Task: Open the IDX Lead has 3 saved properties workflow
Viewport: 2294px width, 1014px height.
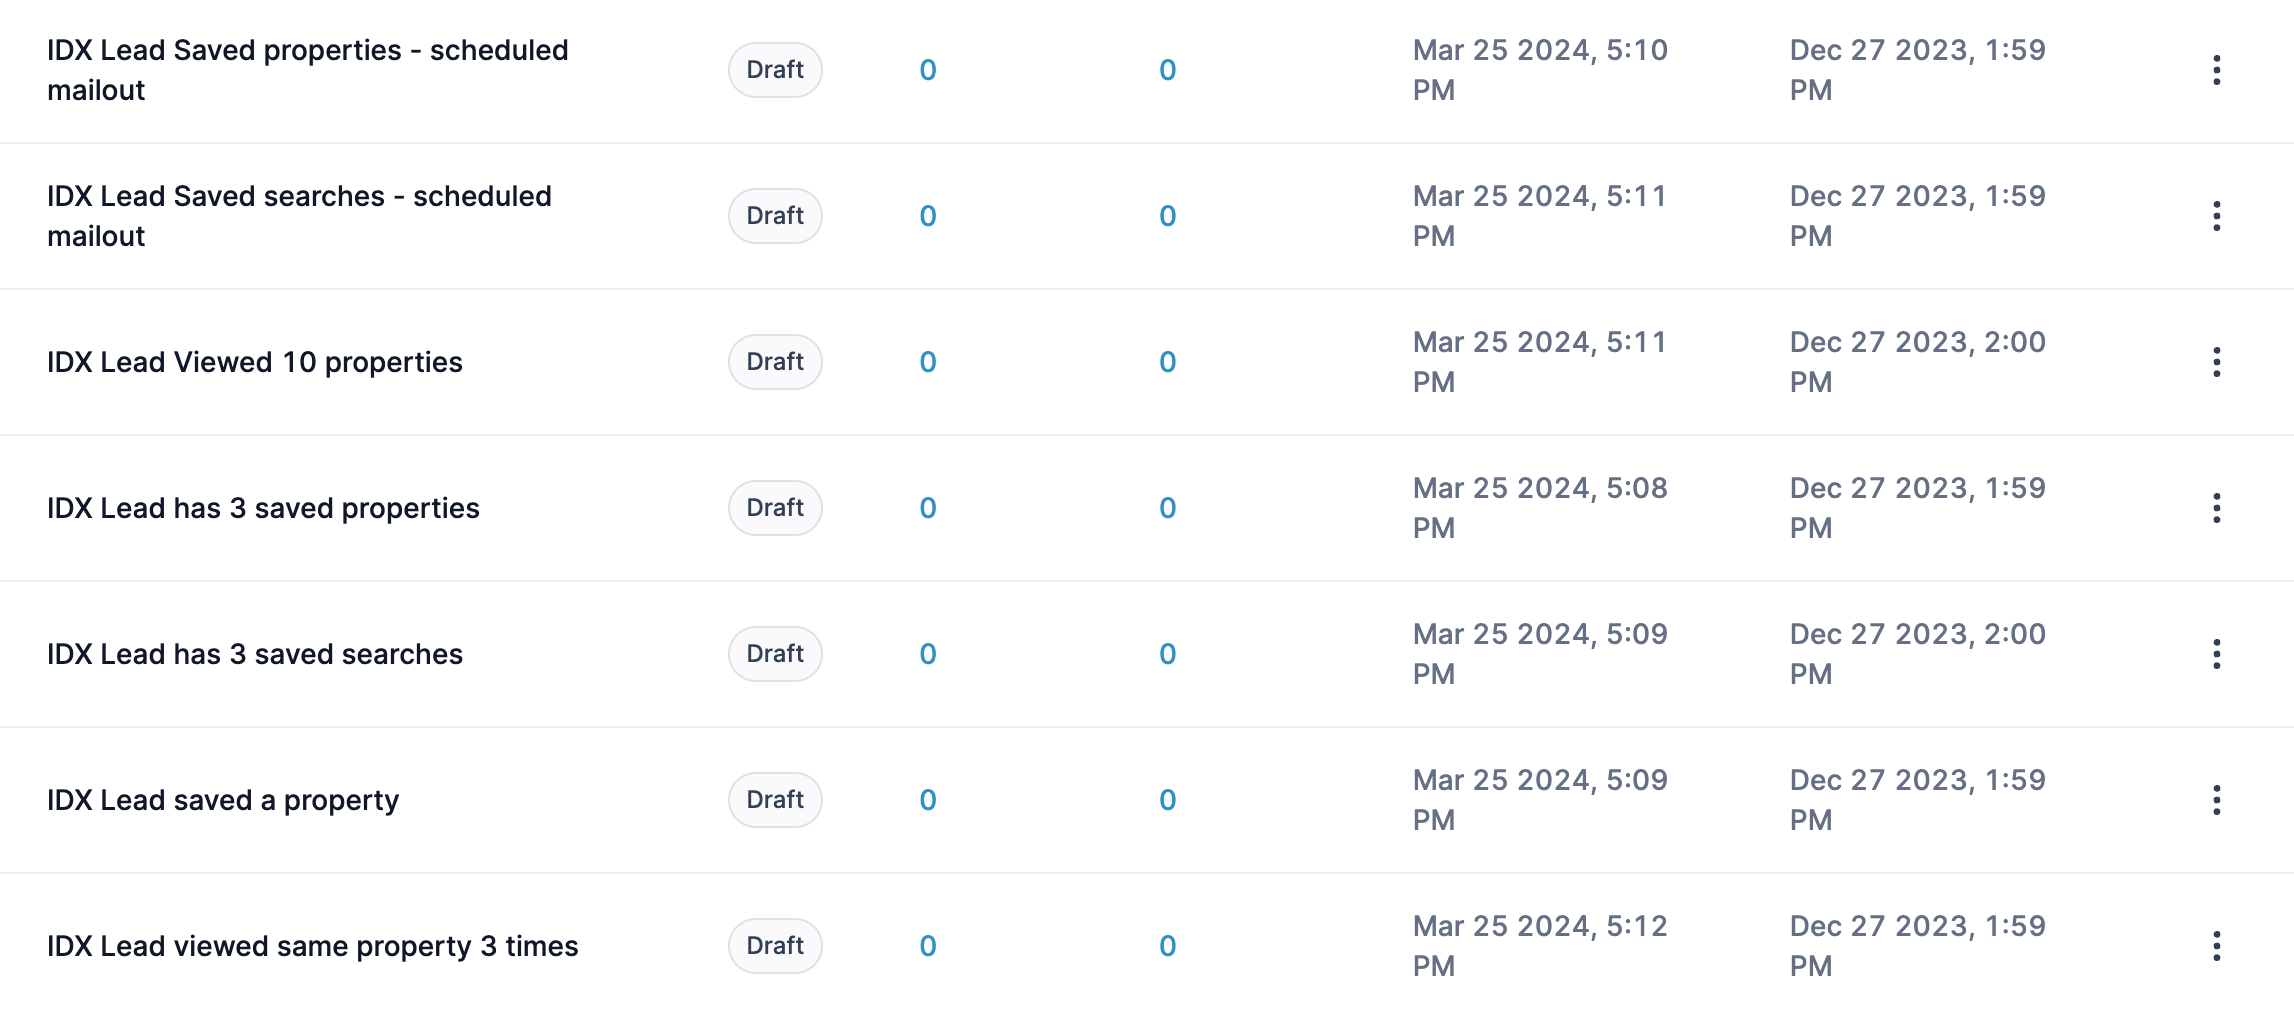Action: tap(263, 508)
